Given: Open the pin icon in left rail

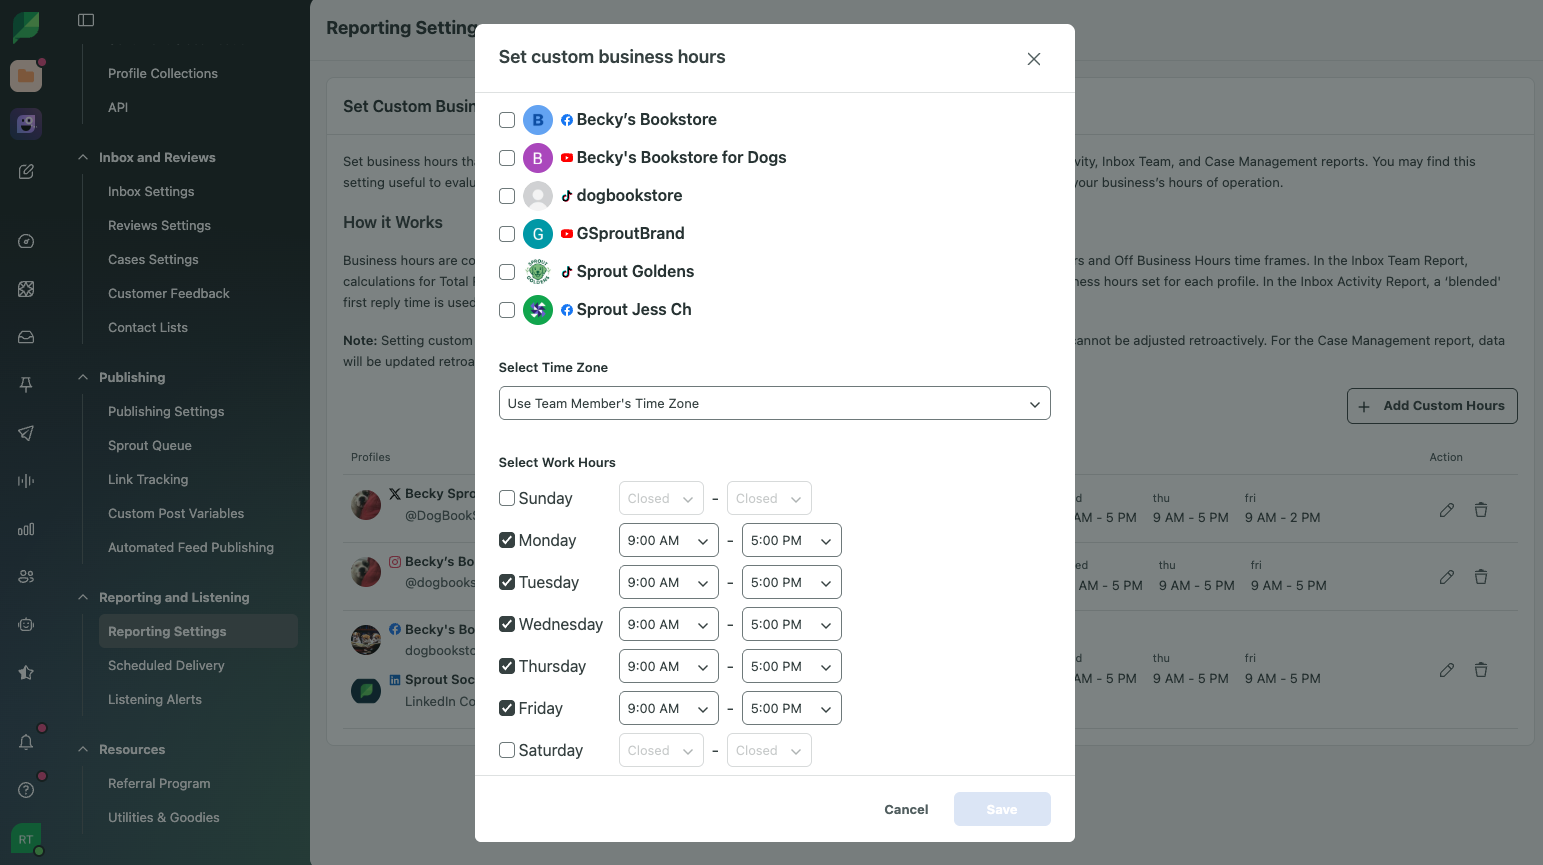Looking at the screenshot, I should click(x=26, y=385).
